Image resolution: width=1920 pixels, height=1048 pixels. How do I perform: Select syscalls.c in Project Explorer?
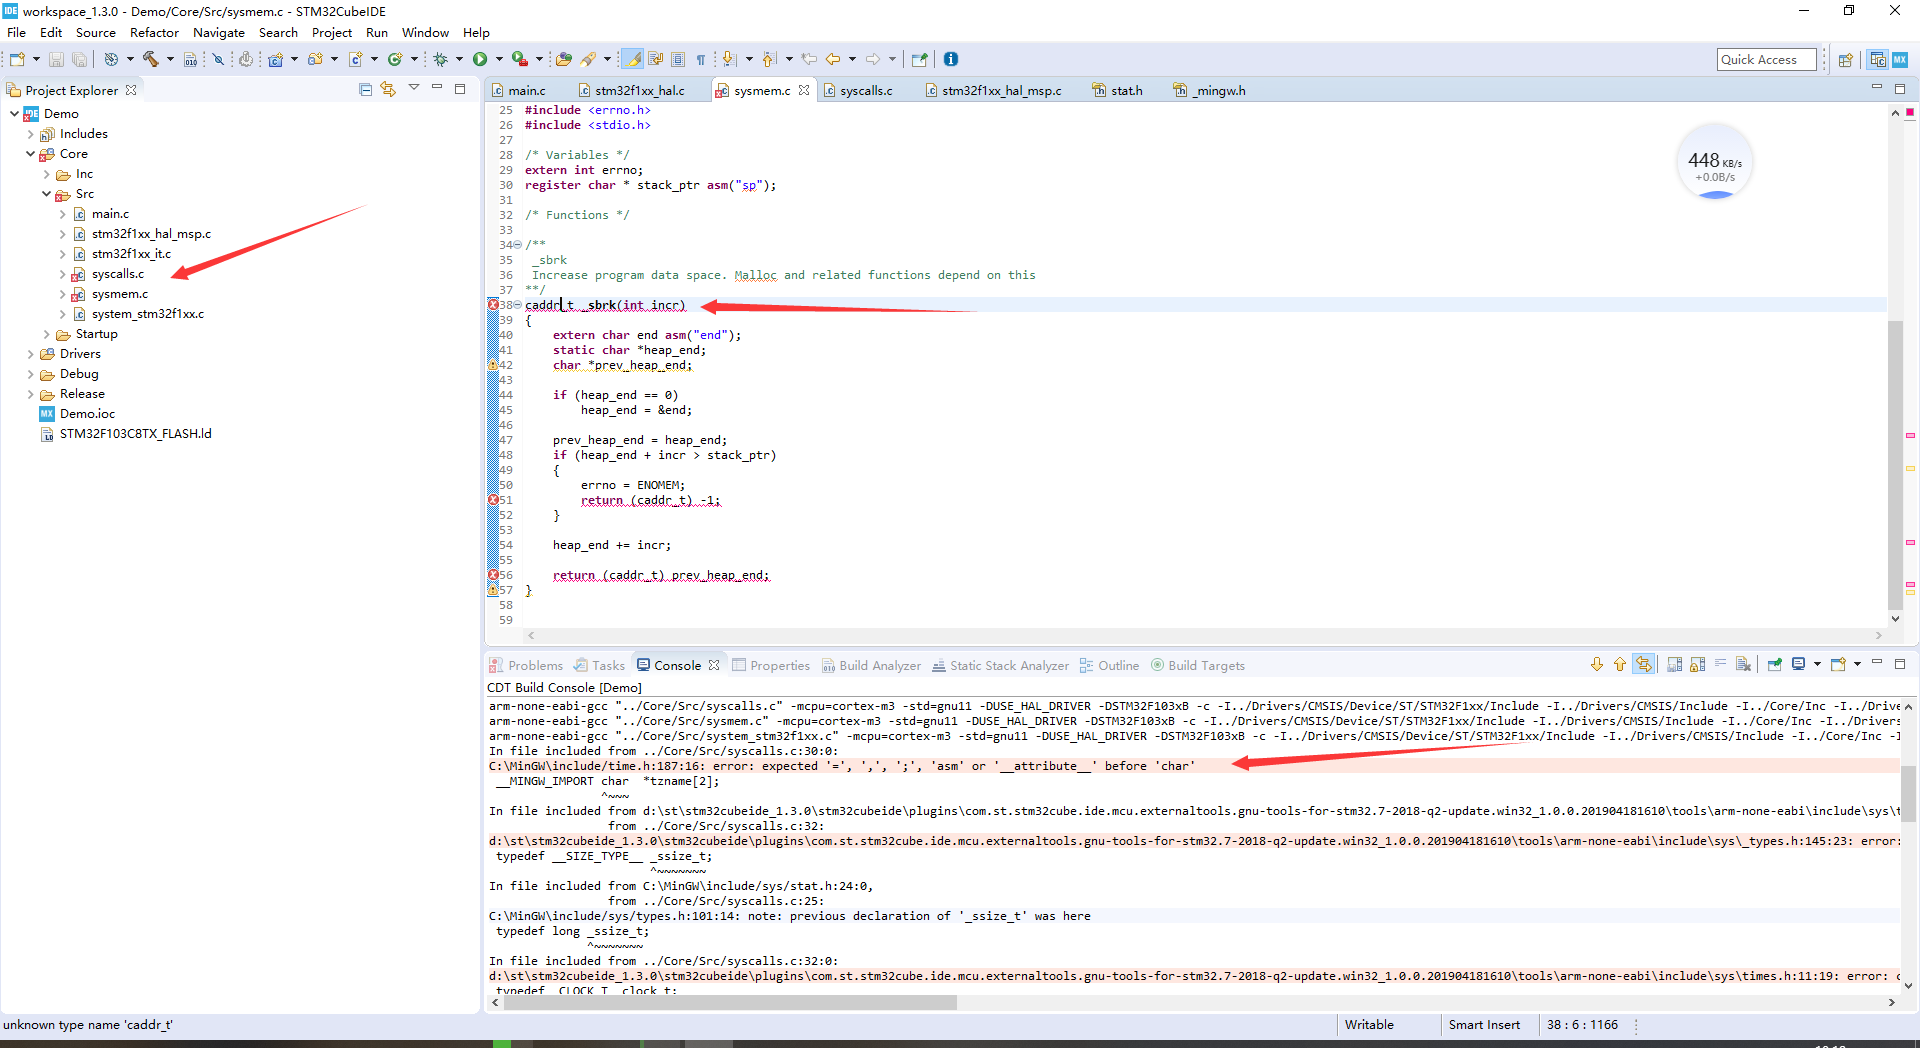(x=118, y=273)
